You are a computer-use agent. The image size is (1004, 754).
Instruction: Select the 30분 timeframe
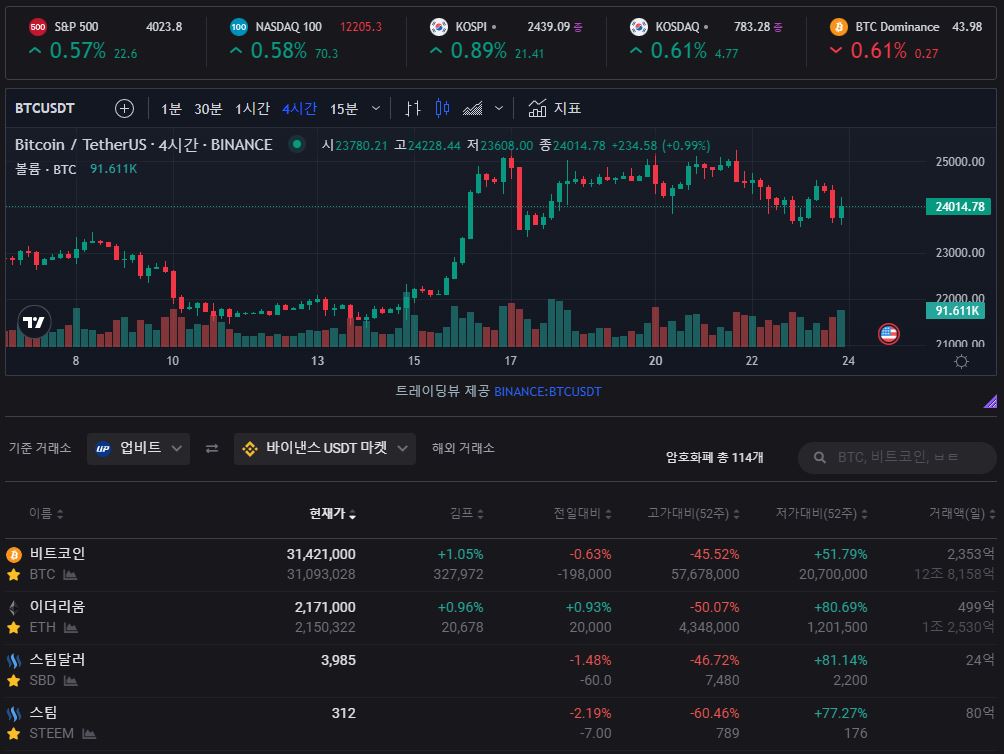tap(208, 109)
